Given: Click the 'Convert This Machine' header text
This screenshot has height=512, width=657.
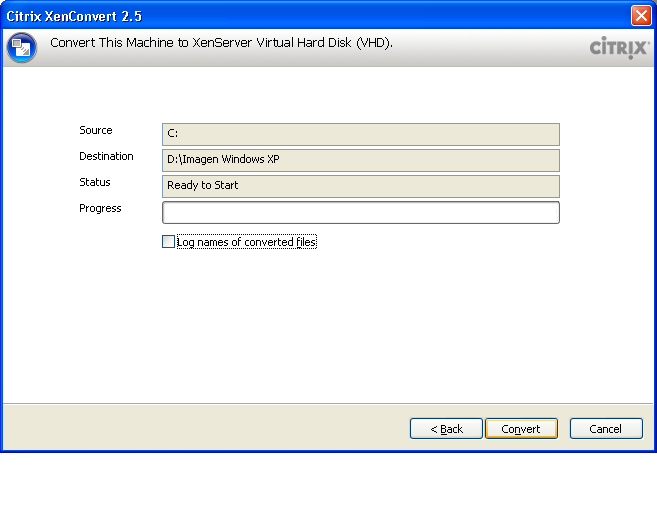Looking at the screenshot, I should click(x=221, y=44).
